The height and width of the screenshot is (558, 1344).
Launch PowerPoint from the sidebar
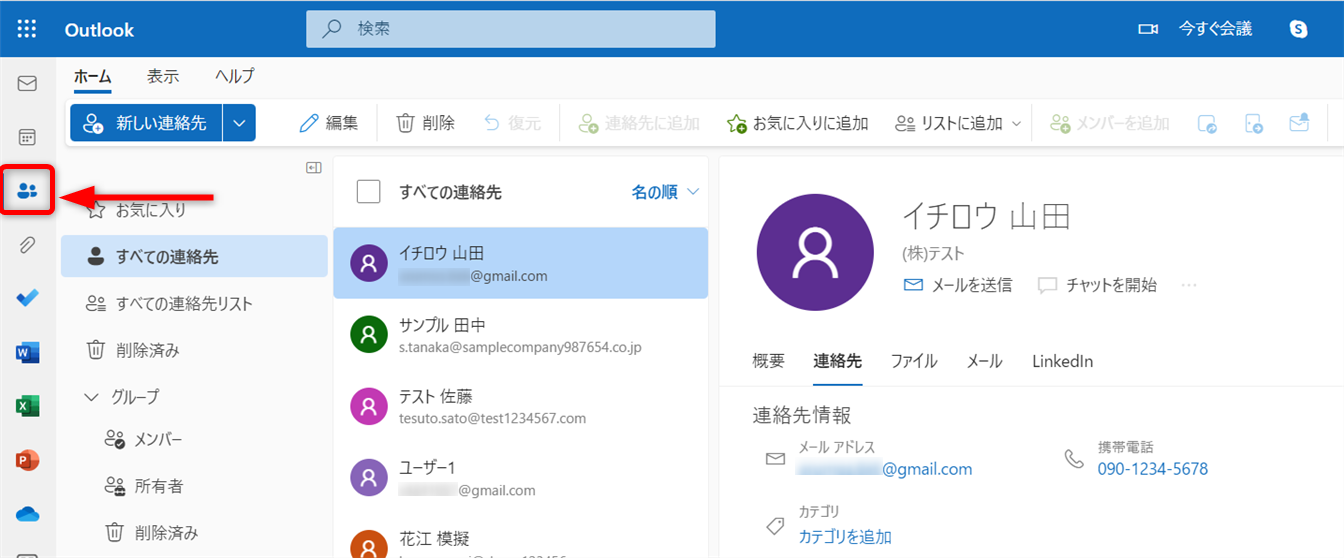coord(27,460)
